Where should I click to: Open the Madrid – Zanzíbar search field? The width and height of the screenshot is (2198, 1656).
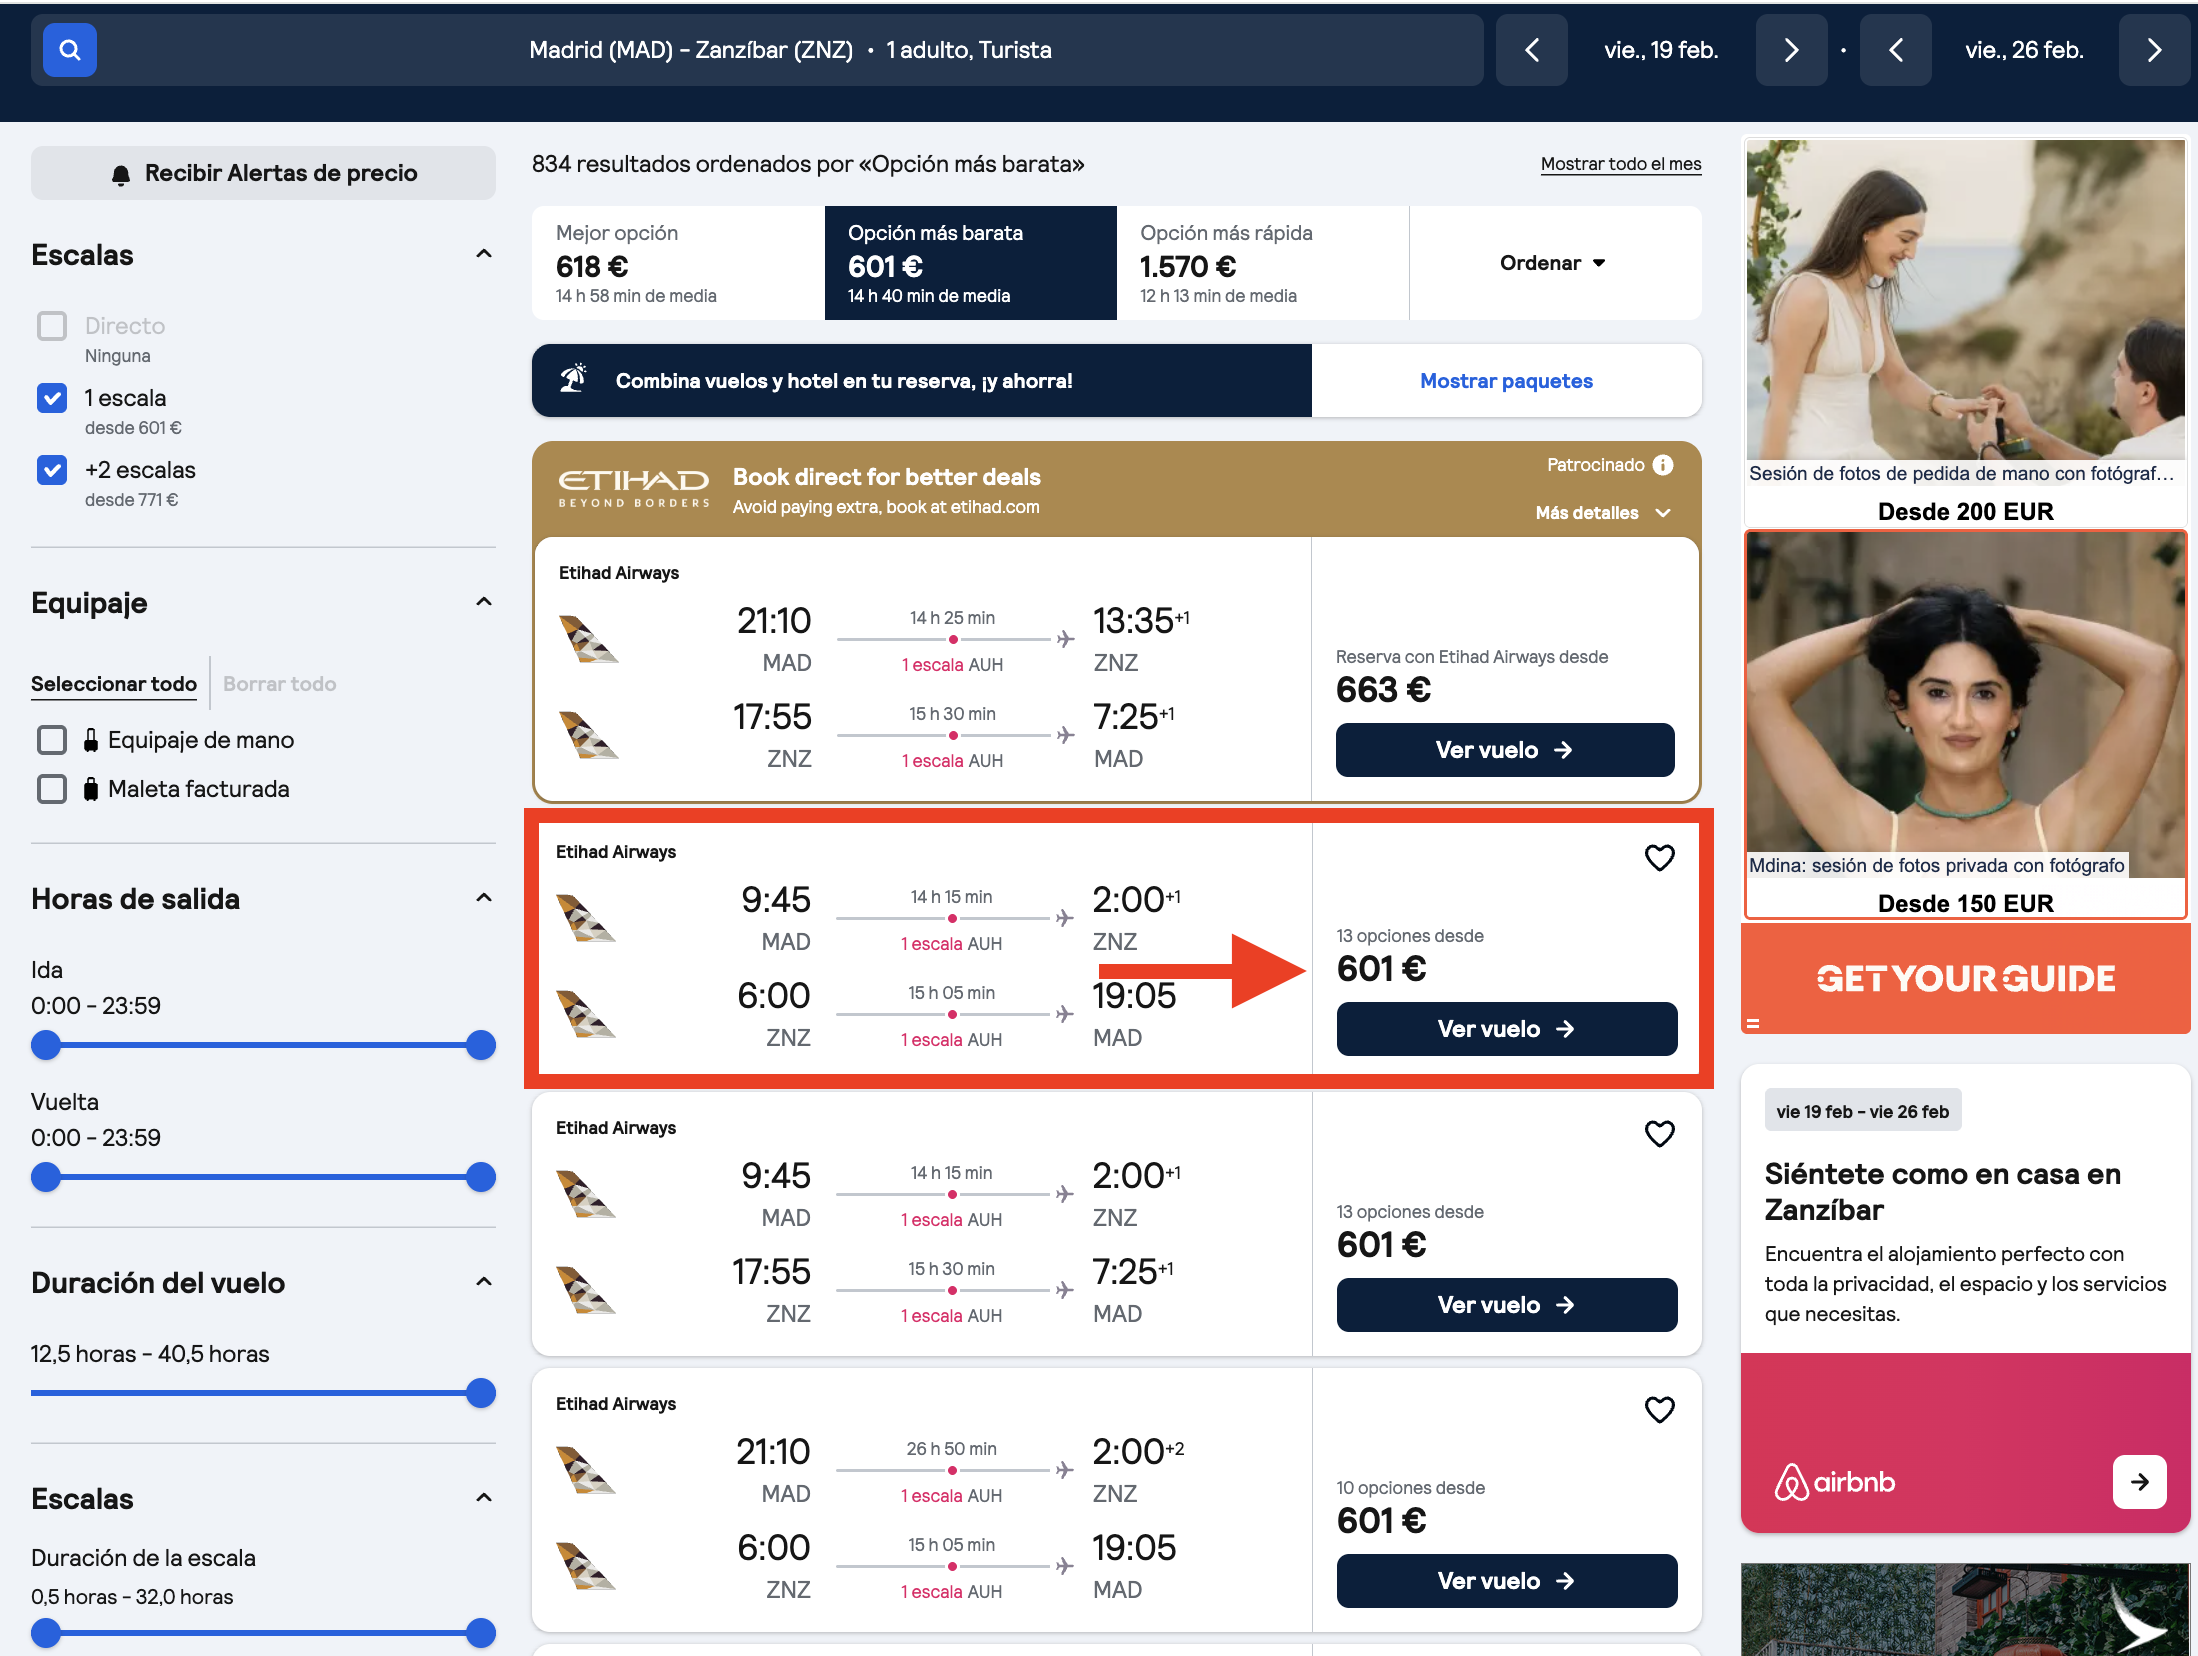(757, 50)
